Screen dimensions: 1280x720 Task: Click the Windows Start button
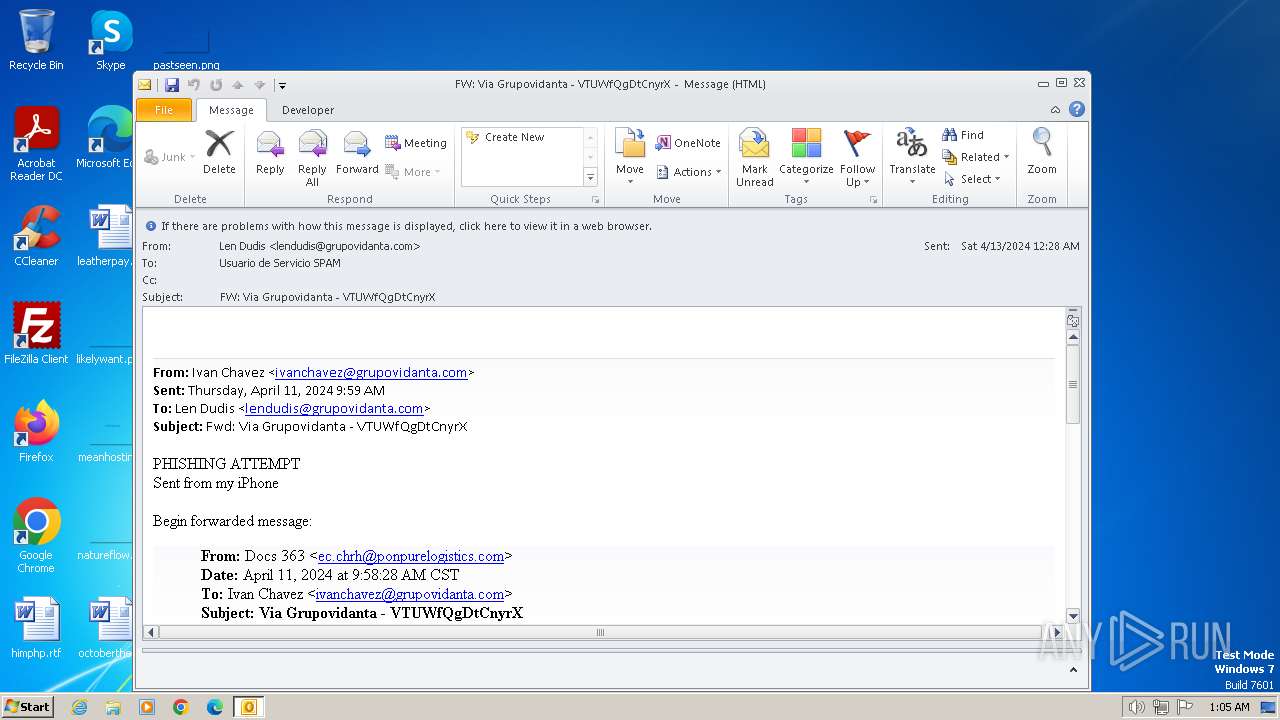pos(27,706)
